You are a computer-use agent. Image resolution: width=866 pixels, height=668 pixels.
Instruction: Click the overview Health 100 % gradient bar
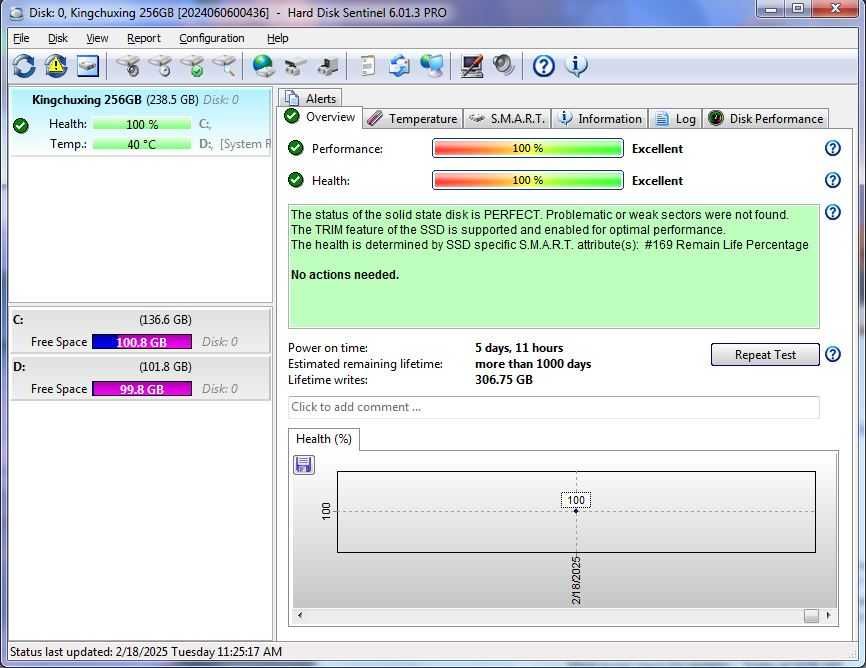[x=528, y=180]
